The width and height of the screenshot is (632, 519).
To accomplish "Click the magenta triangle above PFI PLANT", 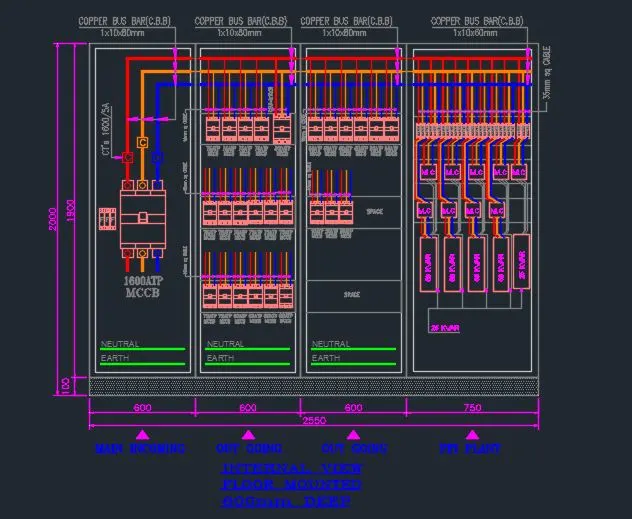I will coord(472,434).
